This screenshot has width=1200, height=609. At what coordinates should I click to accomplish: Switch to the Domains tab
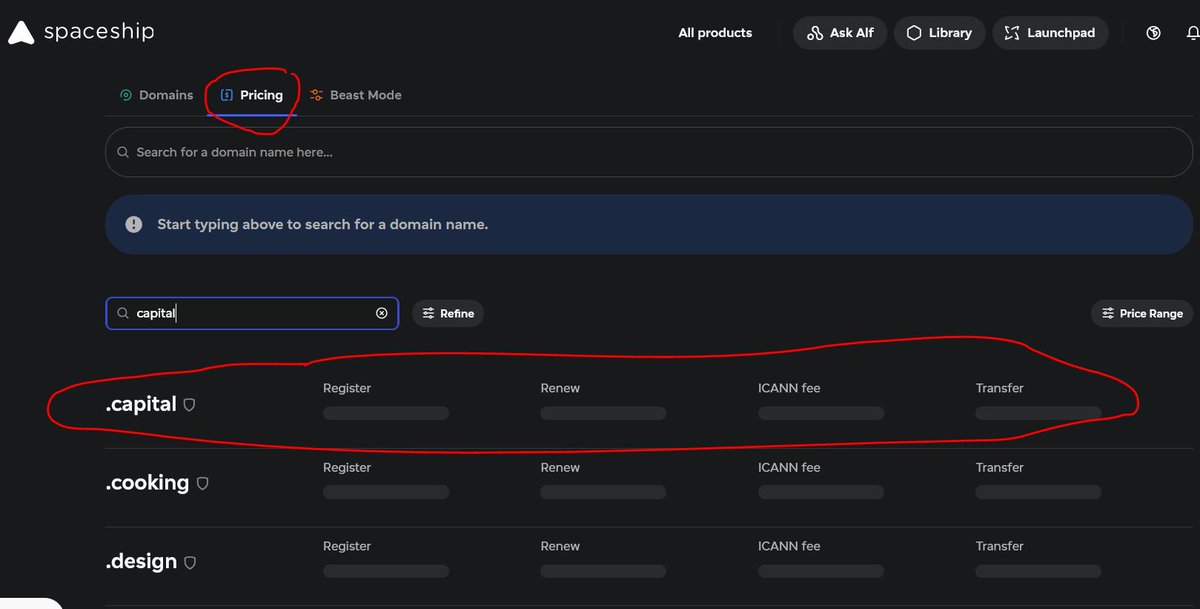point(156,95)
